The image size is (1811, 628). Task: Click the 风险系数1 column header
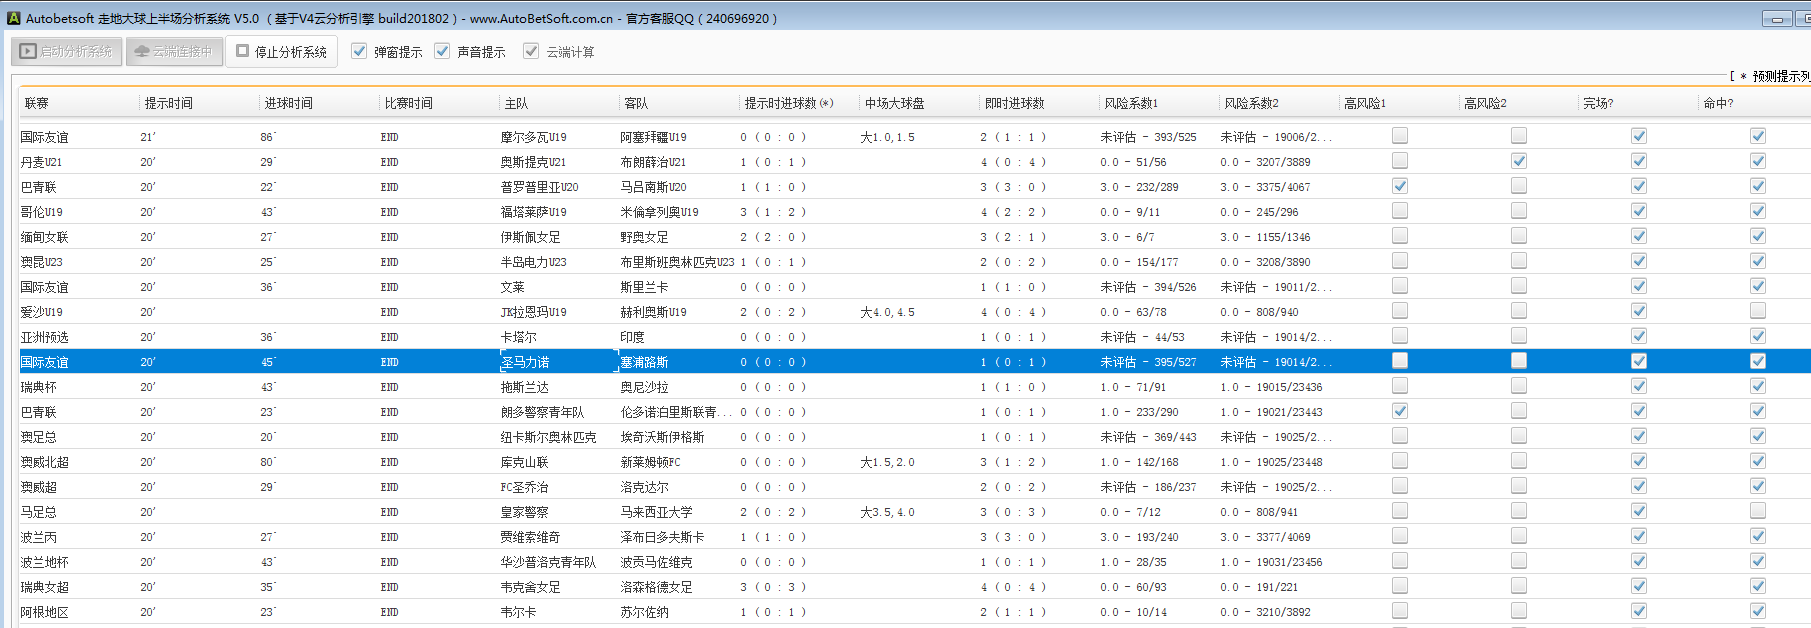coord(1130,103)
